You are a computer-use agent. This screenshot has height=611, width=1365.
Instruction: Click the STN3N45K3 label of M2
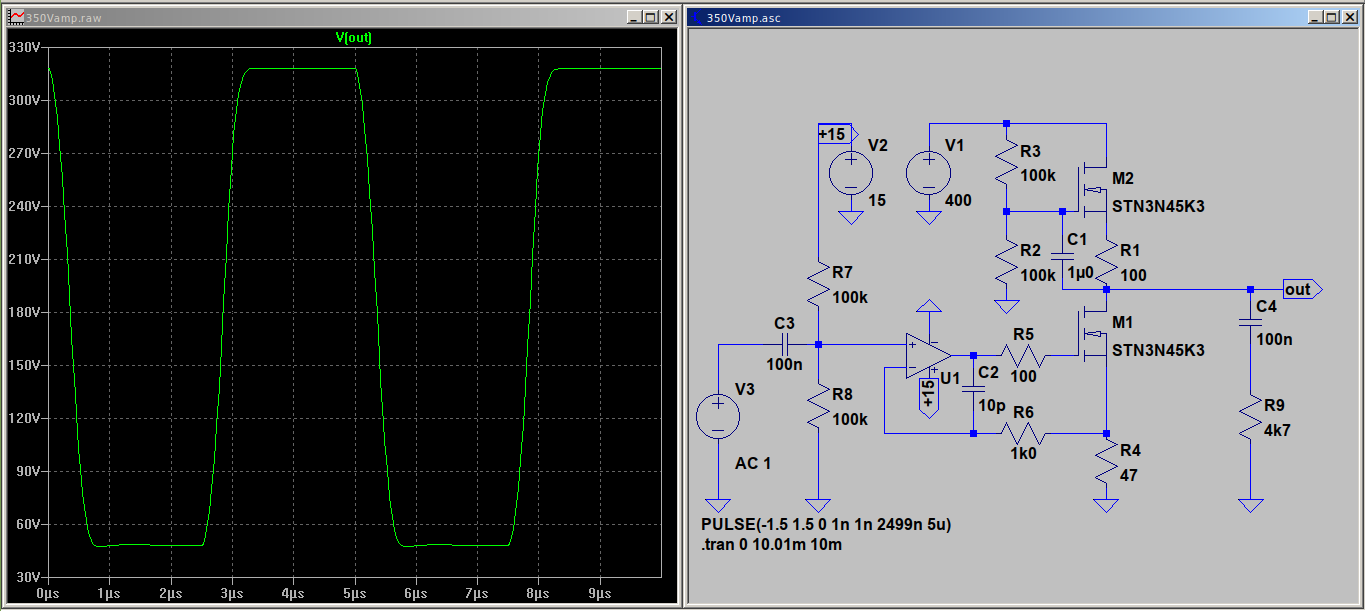coord(1158,207)
